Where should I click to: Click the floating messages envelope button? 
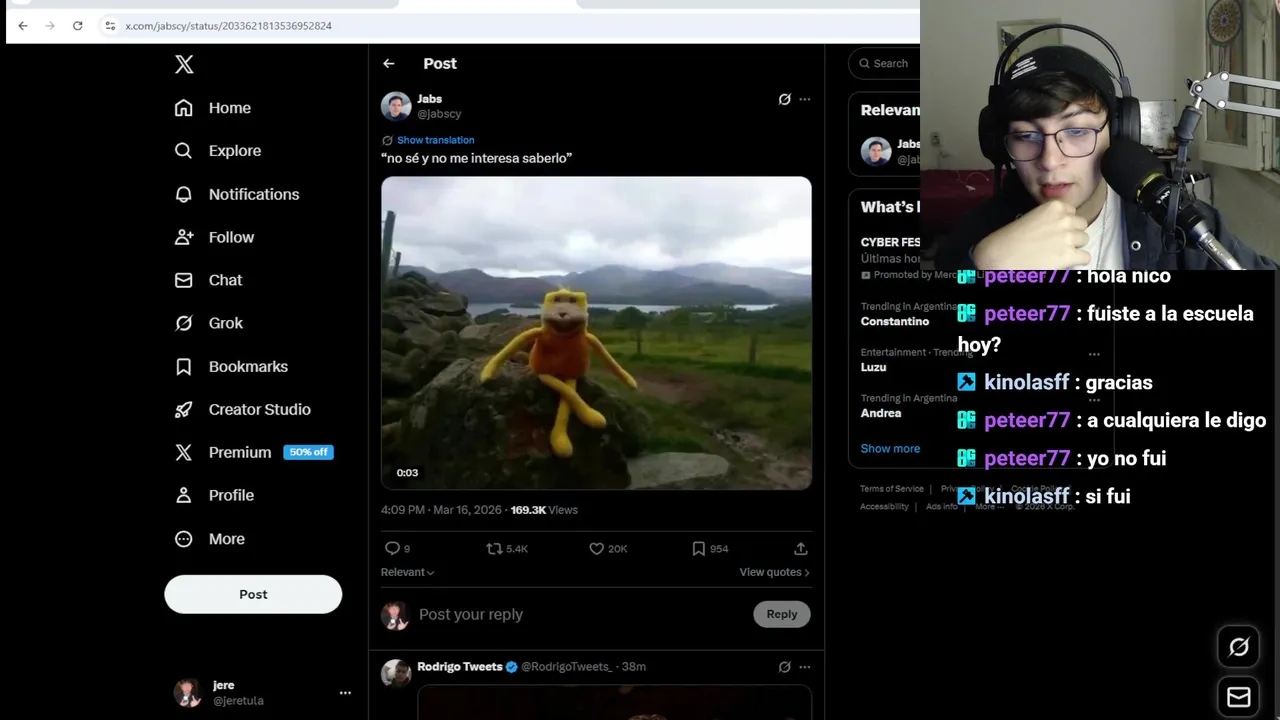1238,697
